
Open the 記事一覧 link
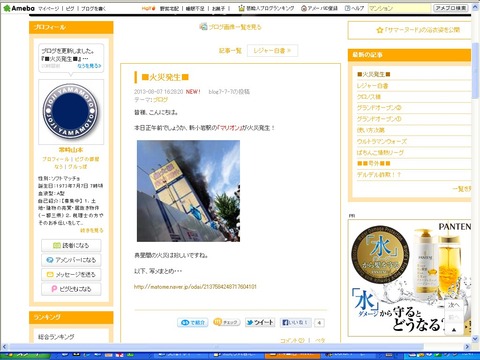[x=230, y=51]
